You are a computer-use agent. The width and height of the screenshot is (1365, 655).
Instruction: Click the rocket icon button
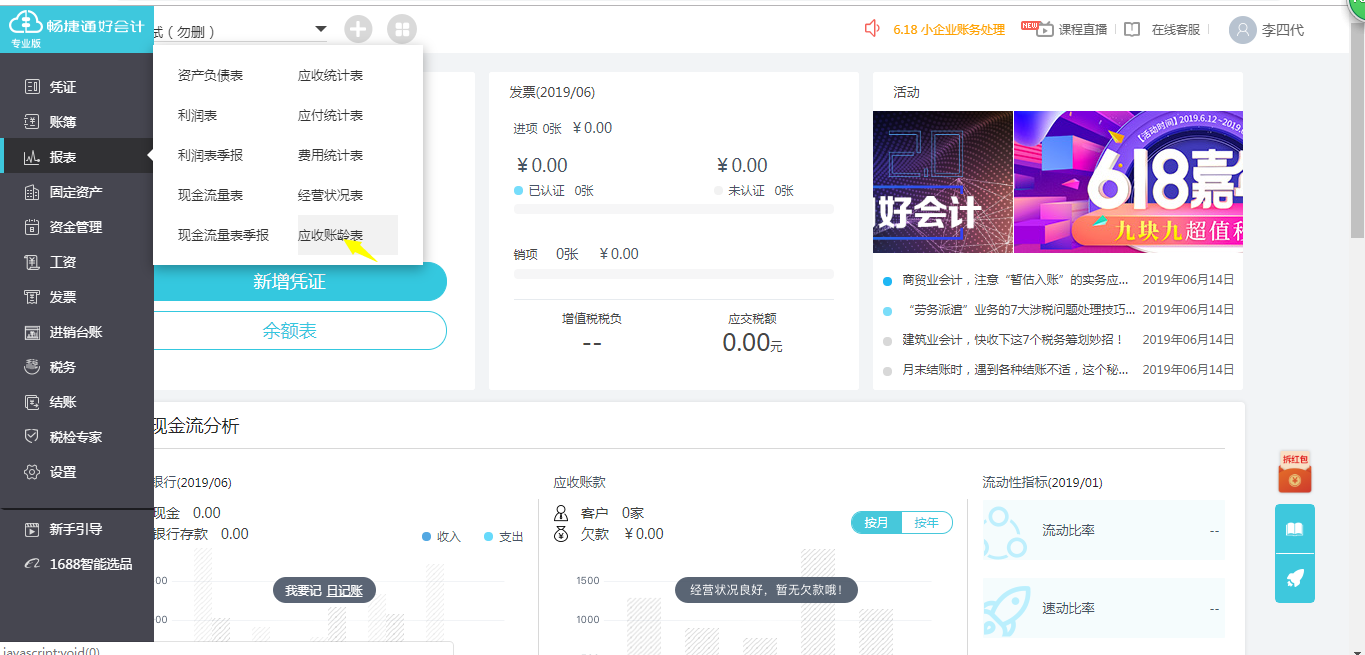(x=1294, y=579)
